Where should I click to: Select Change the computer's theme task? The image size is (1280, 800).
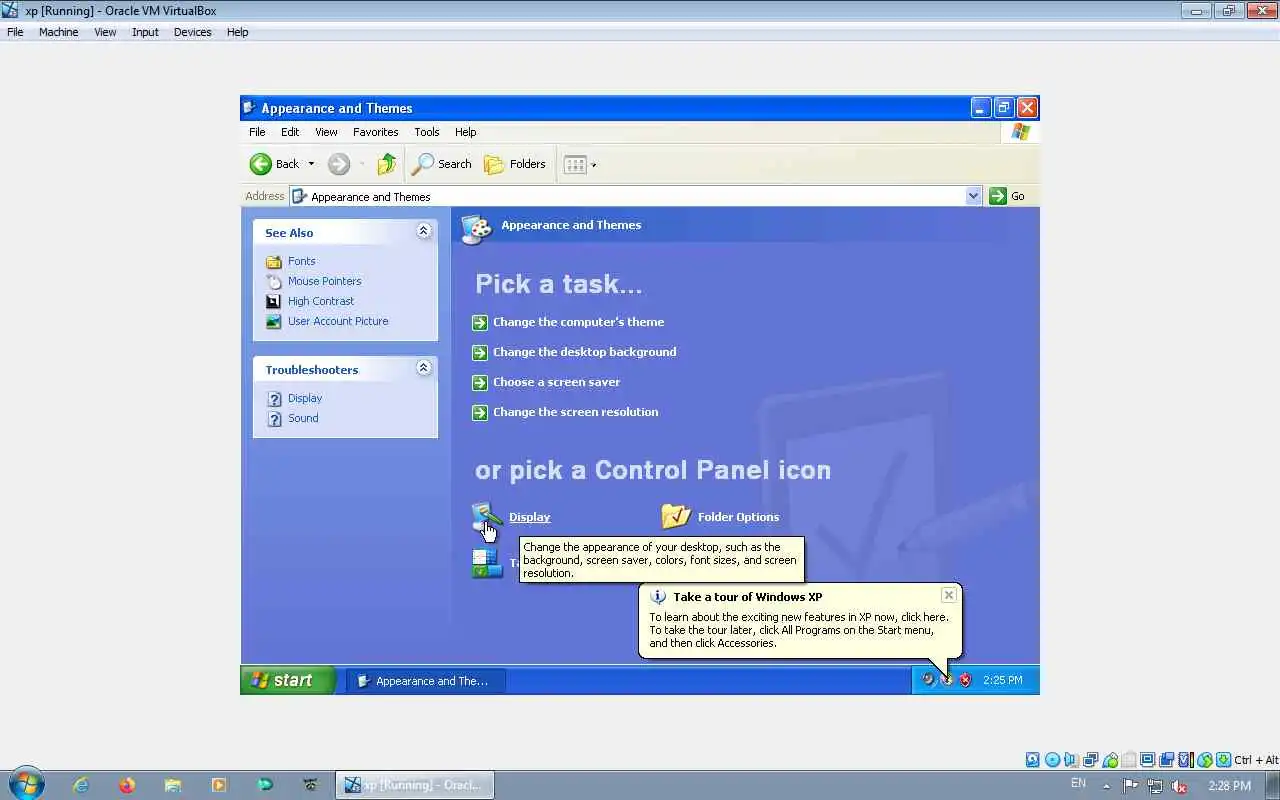pyautogui.click(x=578, y=322)
